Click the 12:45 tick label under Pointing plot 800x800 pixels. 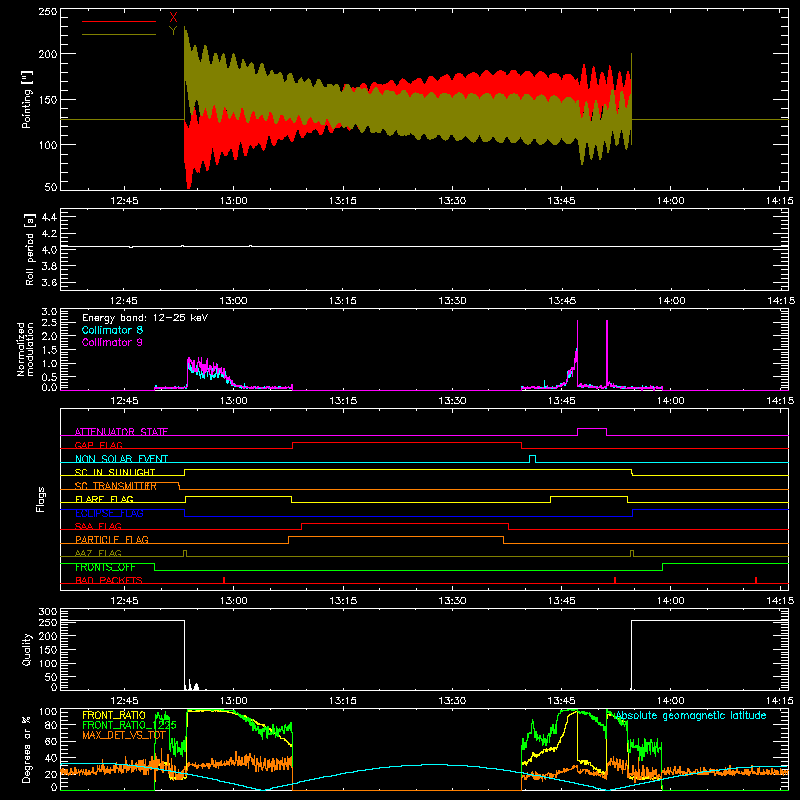click(124, 201)
